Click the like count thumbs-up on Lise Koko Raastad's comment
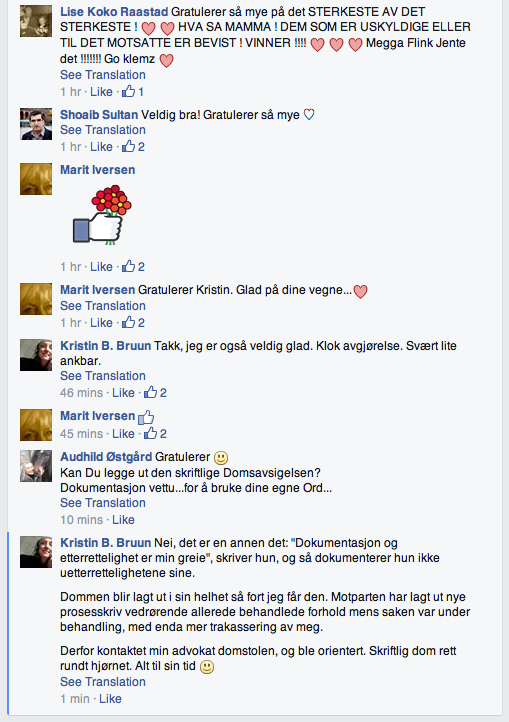 tap(133, 92)
